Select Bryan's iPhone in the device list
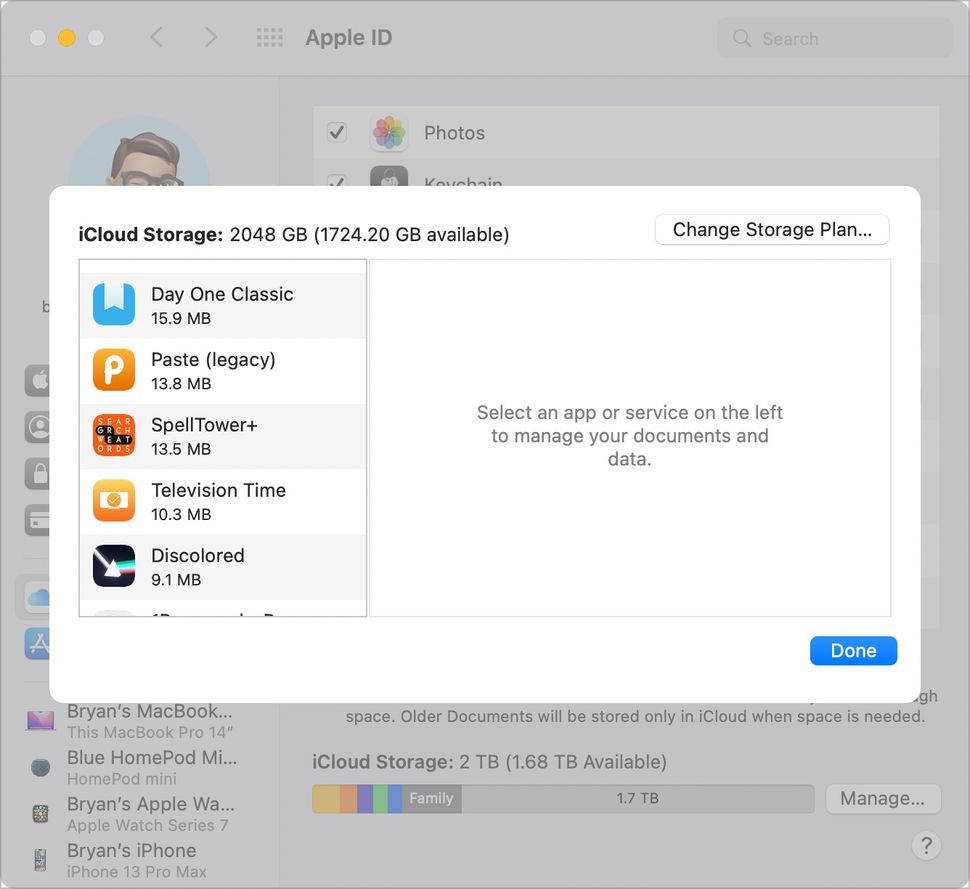Image resolution: width=970 pixels, height=889 pixels. 132,858
